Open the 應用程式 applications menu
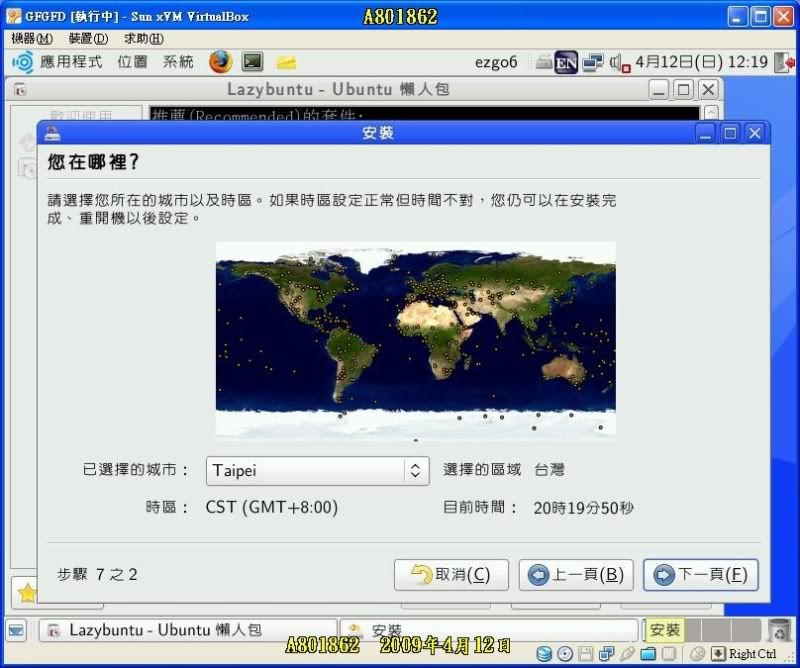 71,62
